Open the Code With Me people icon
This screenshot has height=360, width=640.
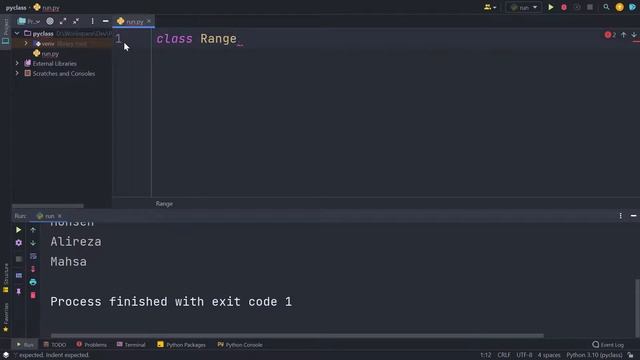click(x=489, y=7)
